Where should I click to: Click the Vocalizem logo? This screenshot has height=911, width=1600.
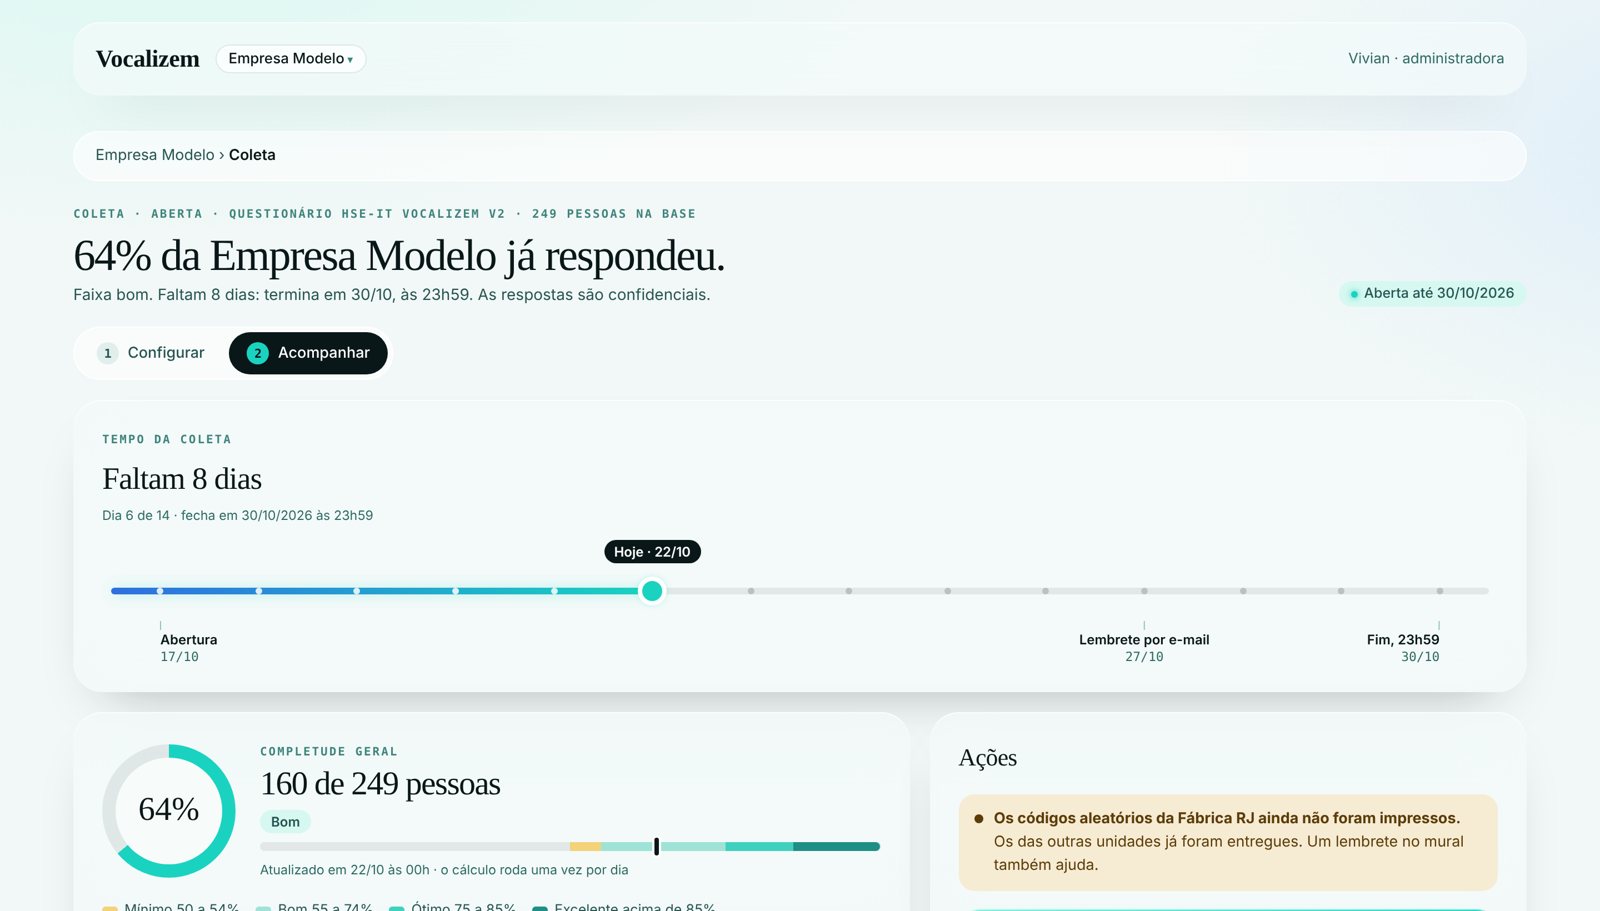point(148,59)
